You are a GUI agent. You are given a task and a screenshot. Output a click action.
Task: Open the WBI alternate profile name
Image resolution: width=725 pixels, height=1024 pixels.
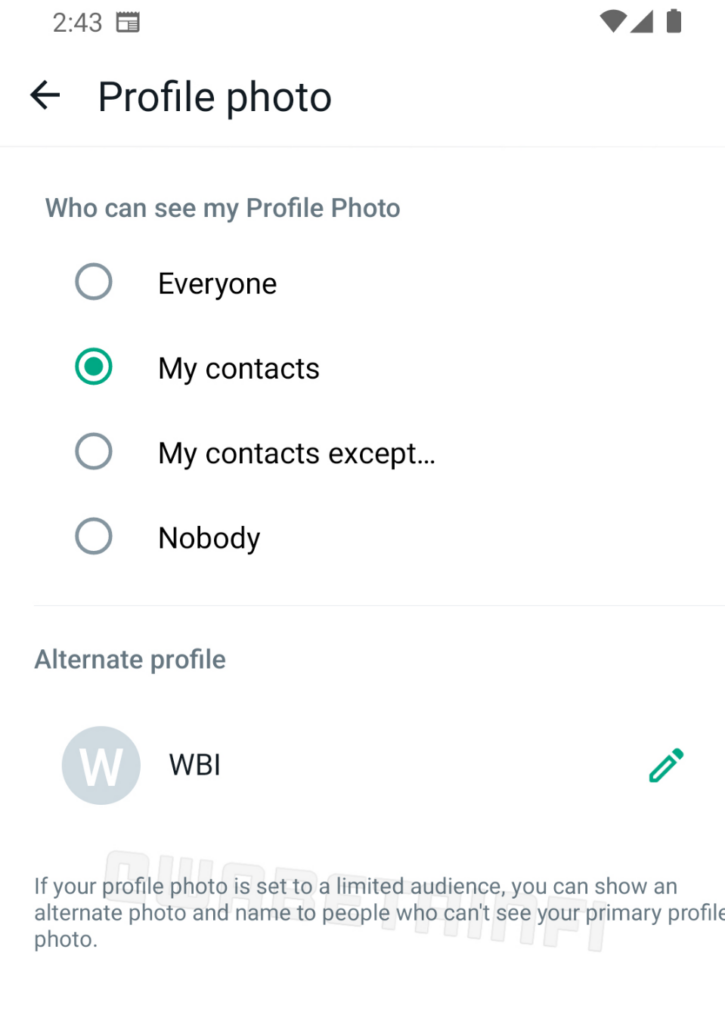195,765
